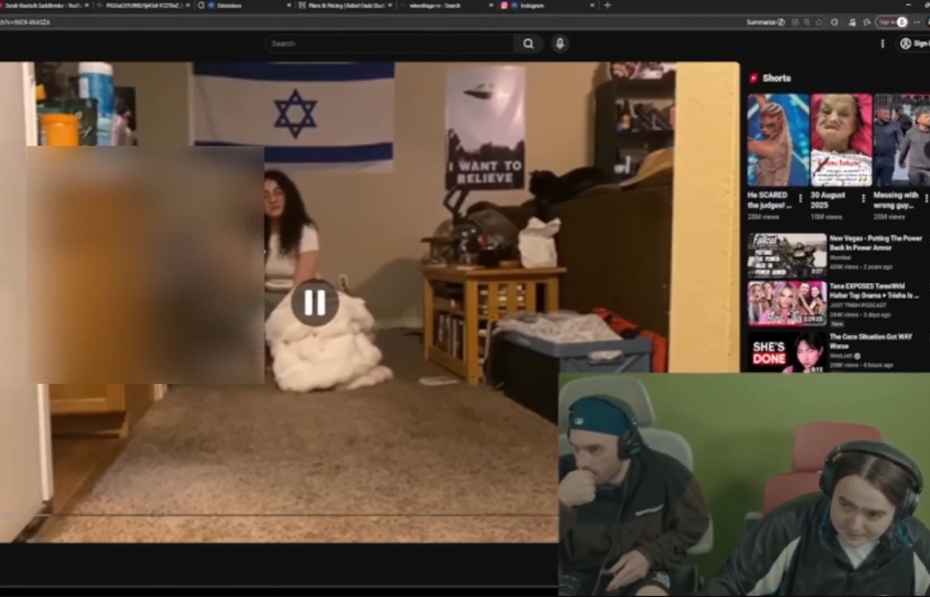Open 'SHE'S DONE' video thumbnail
Viewport: 930px width, 597px height.
[x=786, y=352]
